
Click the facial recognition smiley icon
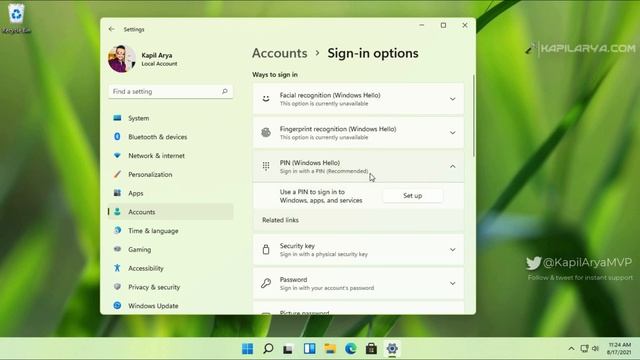click(266, 99)
